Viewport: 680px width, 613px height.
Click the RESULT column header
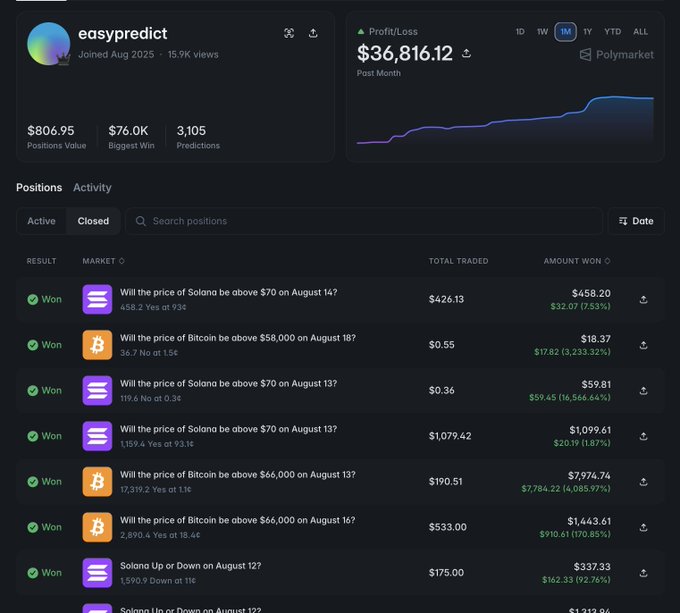41,261
